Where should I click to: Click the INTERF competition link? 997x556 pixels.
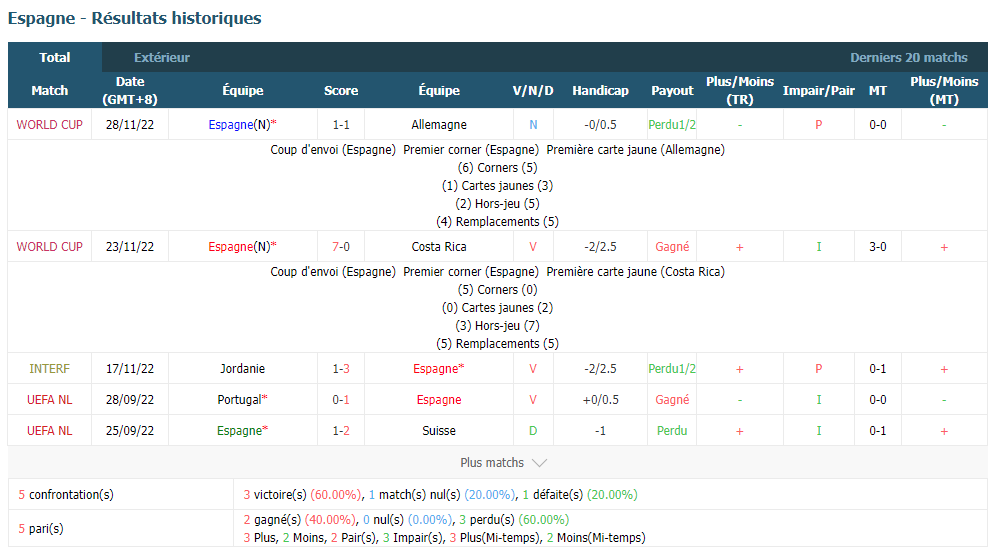click(x=50, y=369)
